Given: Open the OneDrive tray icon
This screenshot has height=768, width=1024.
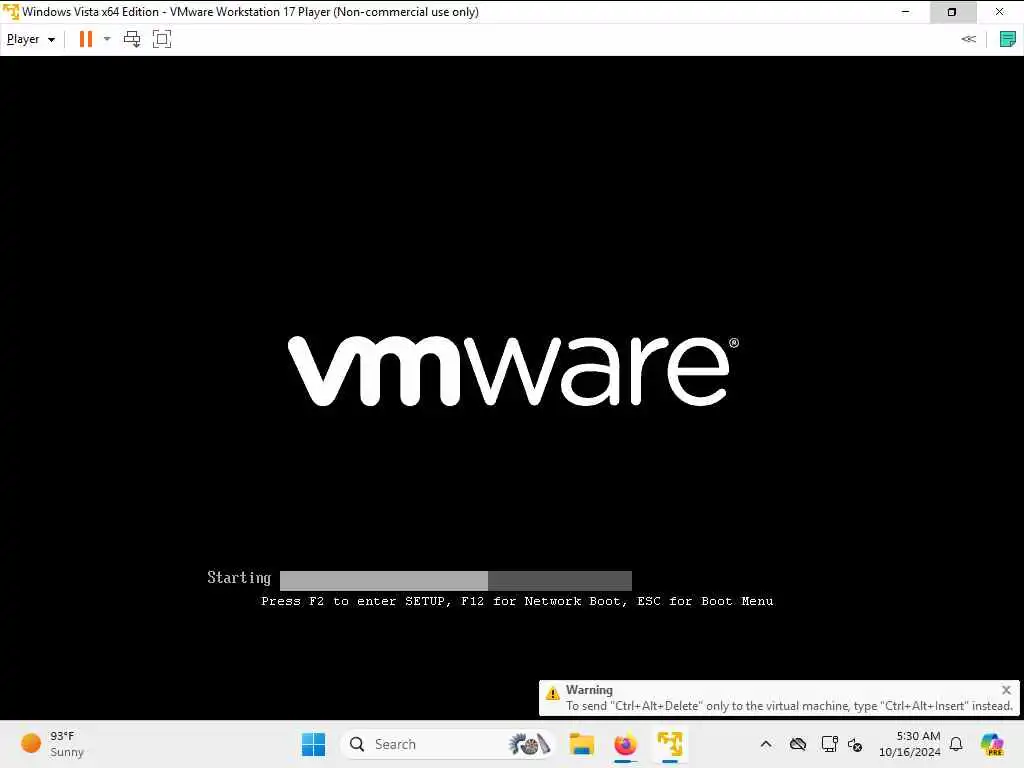Looking at the screenshot, I should pyautogui.click(x=797, y=744).
